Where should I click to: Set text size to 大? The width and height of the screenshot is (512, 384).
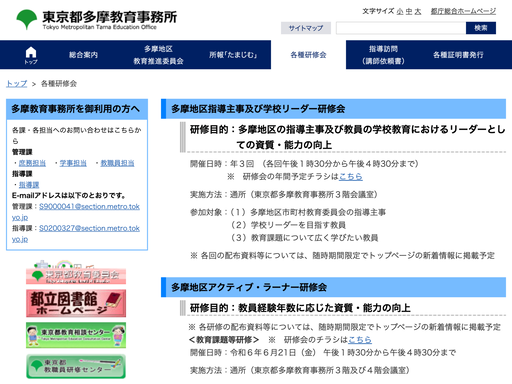pyautogui.click(x=418, y=11)
